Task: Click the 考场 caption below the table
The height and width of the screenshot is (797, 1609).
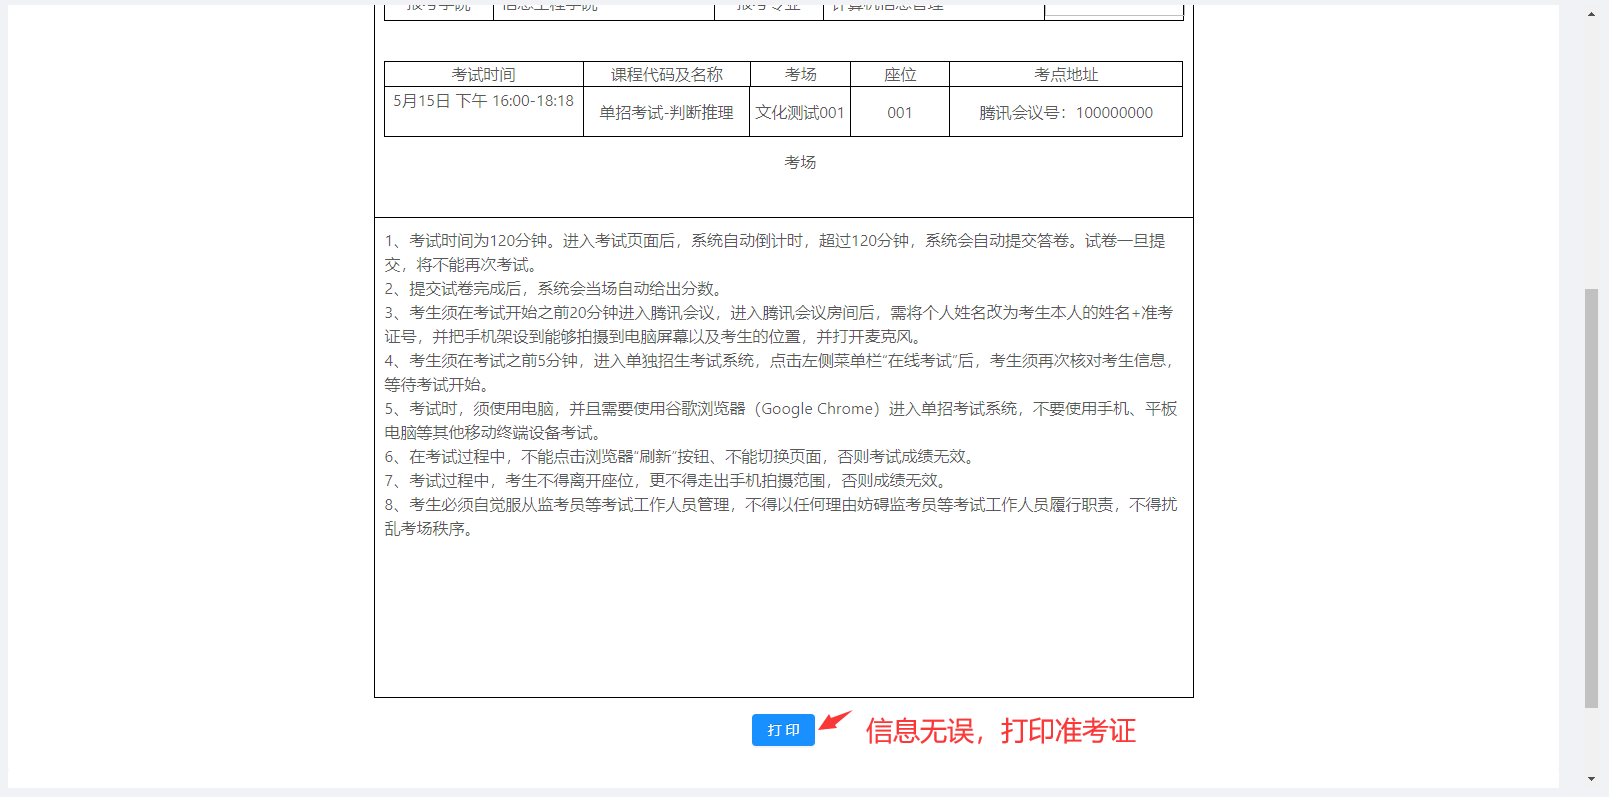Action: click(799, 162)
